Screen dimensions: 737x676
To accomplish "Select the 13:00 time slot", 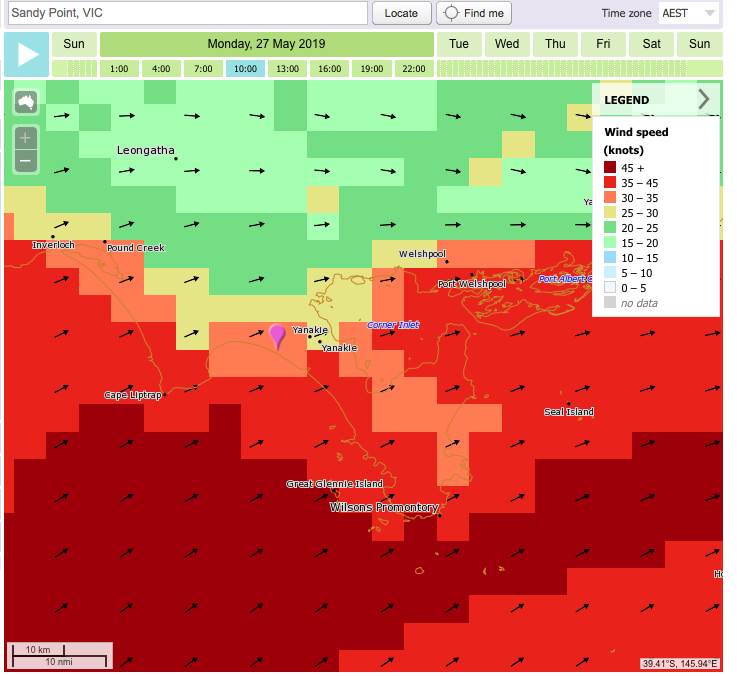I will 287,69.
